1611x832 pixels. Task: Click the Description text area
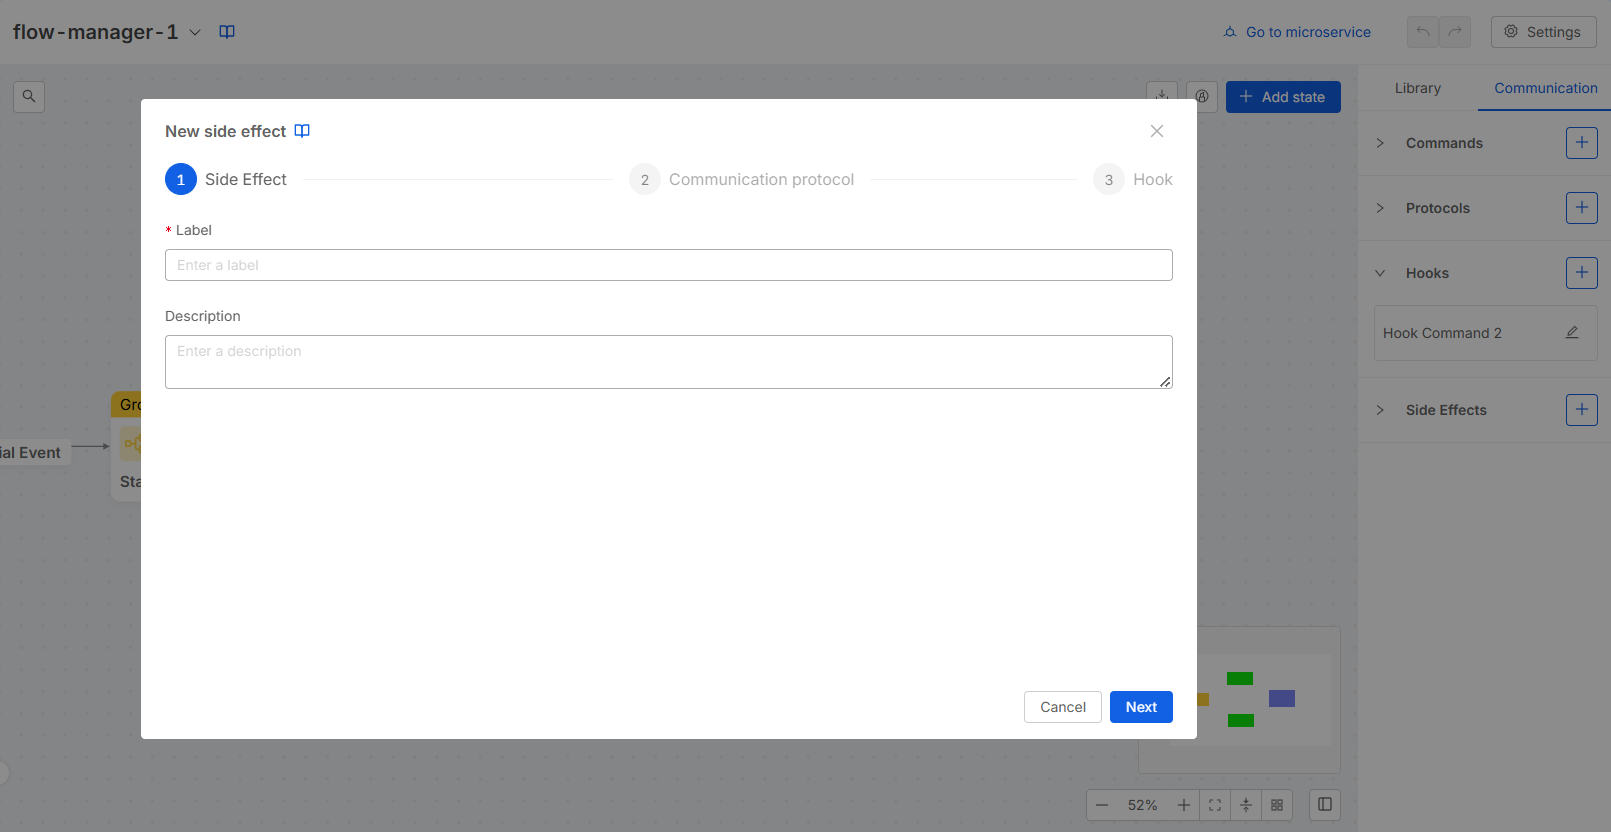coord(668,361)
